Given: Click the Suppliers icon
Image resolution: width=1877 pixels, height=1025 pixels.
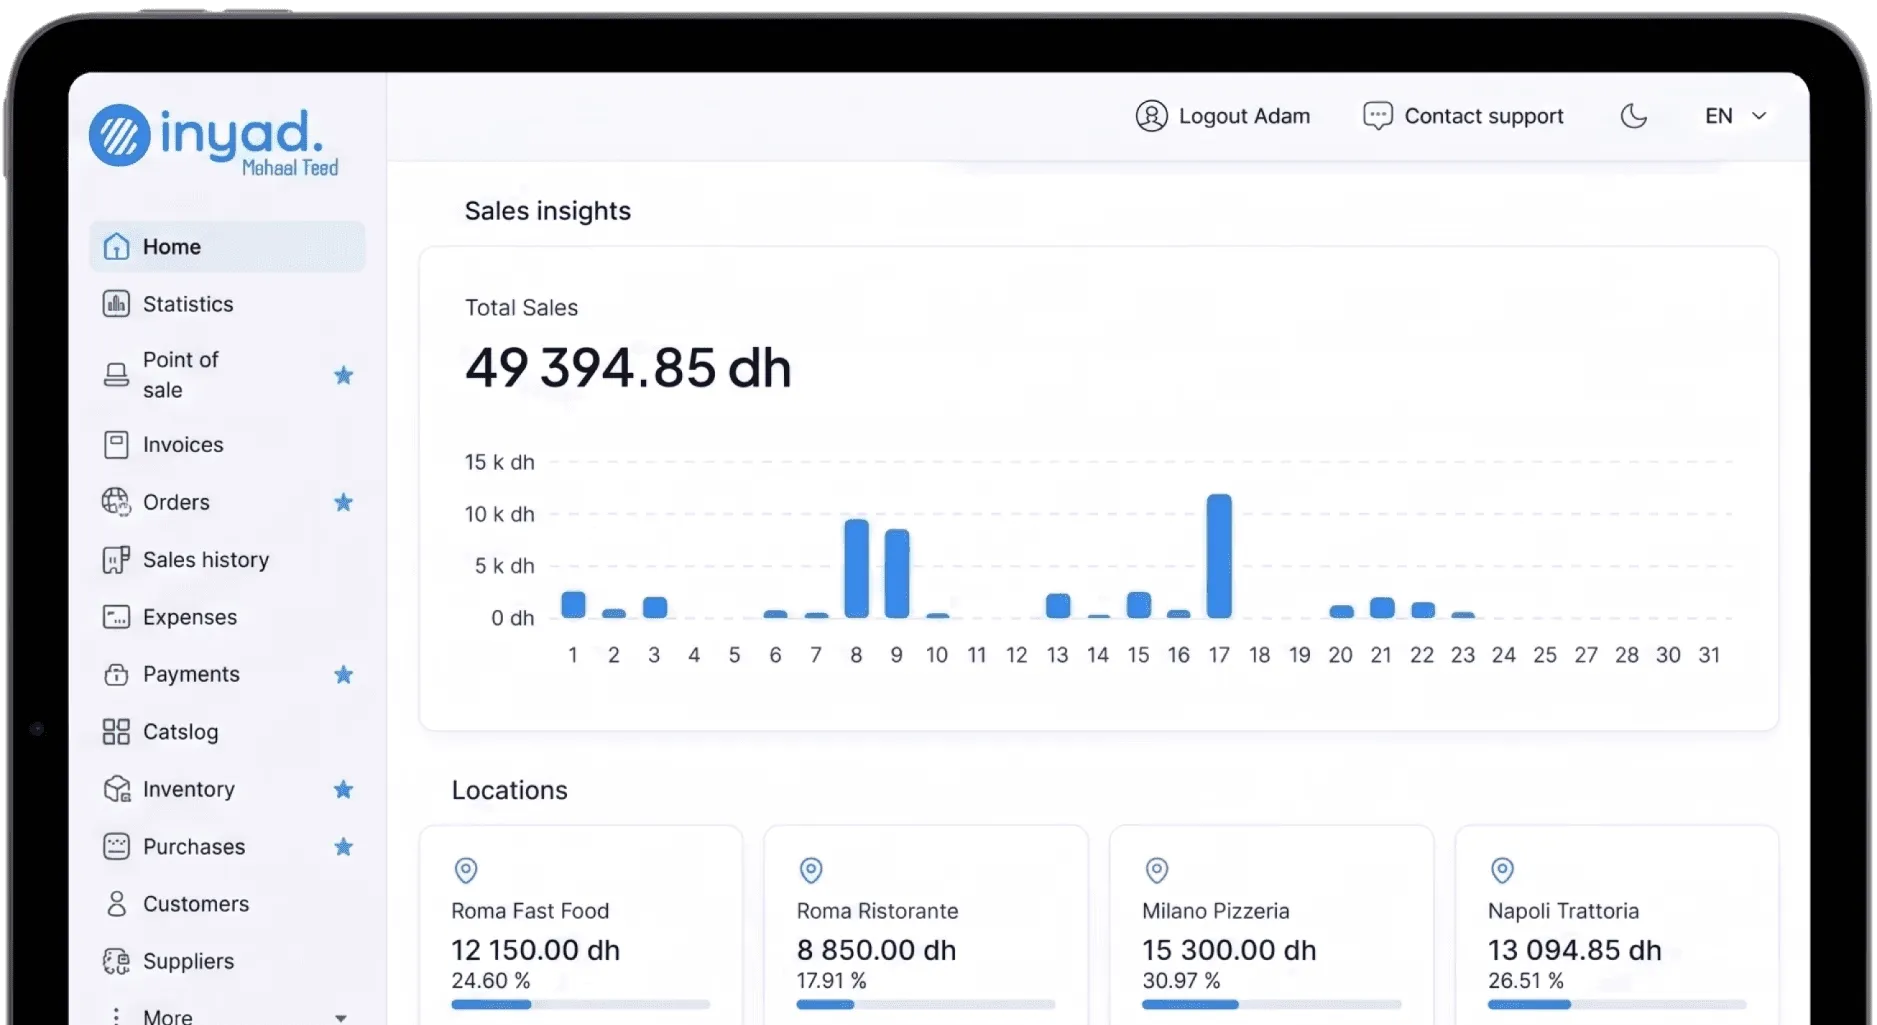Looking at the screenshot, I should [x=116, y=961].
